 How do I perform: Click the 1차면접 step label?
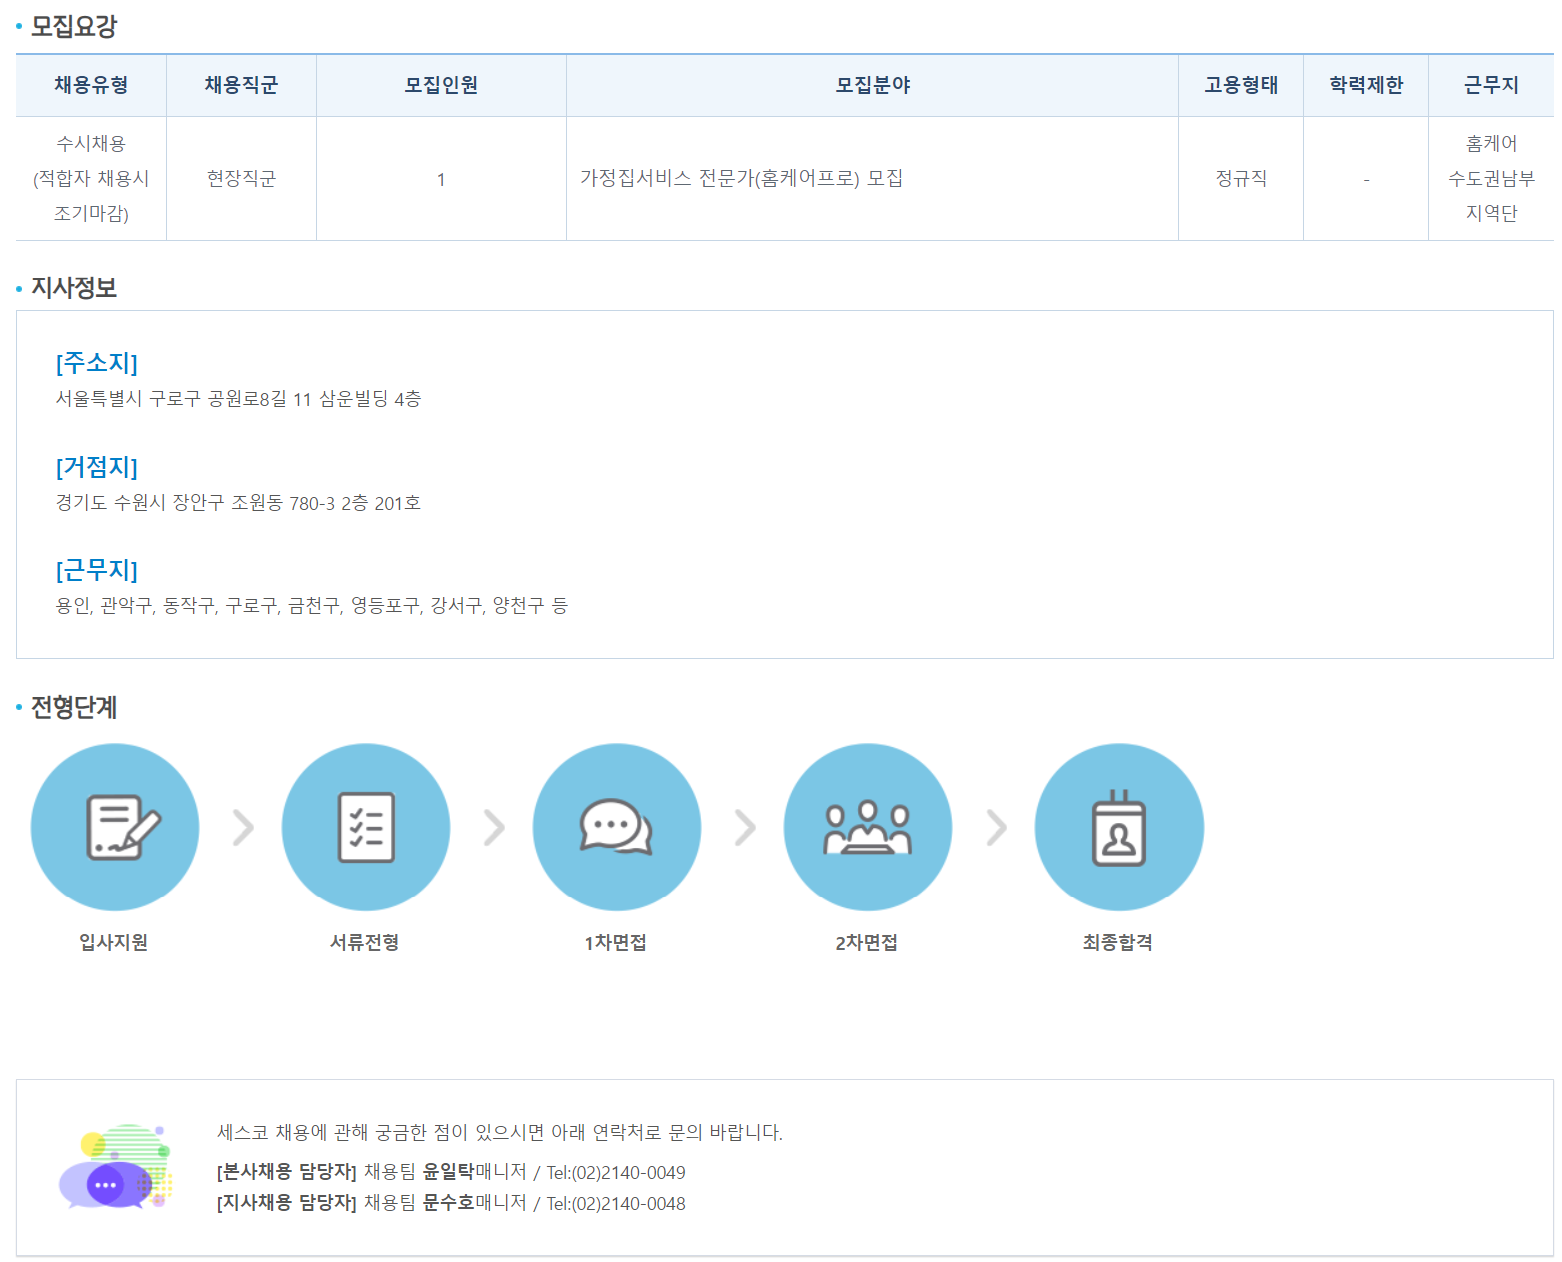click(616, 942)
